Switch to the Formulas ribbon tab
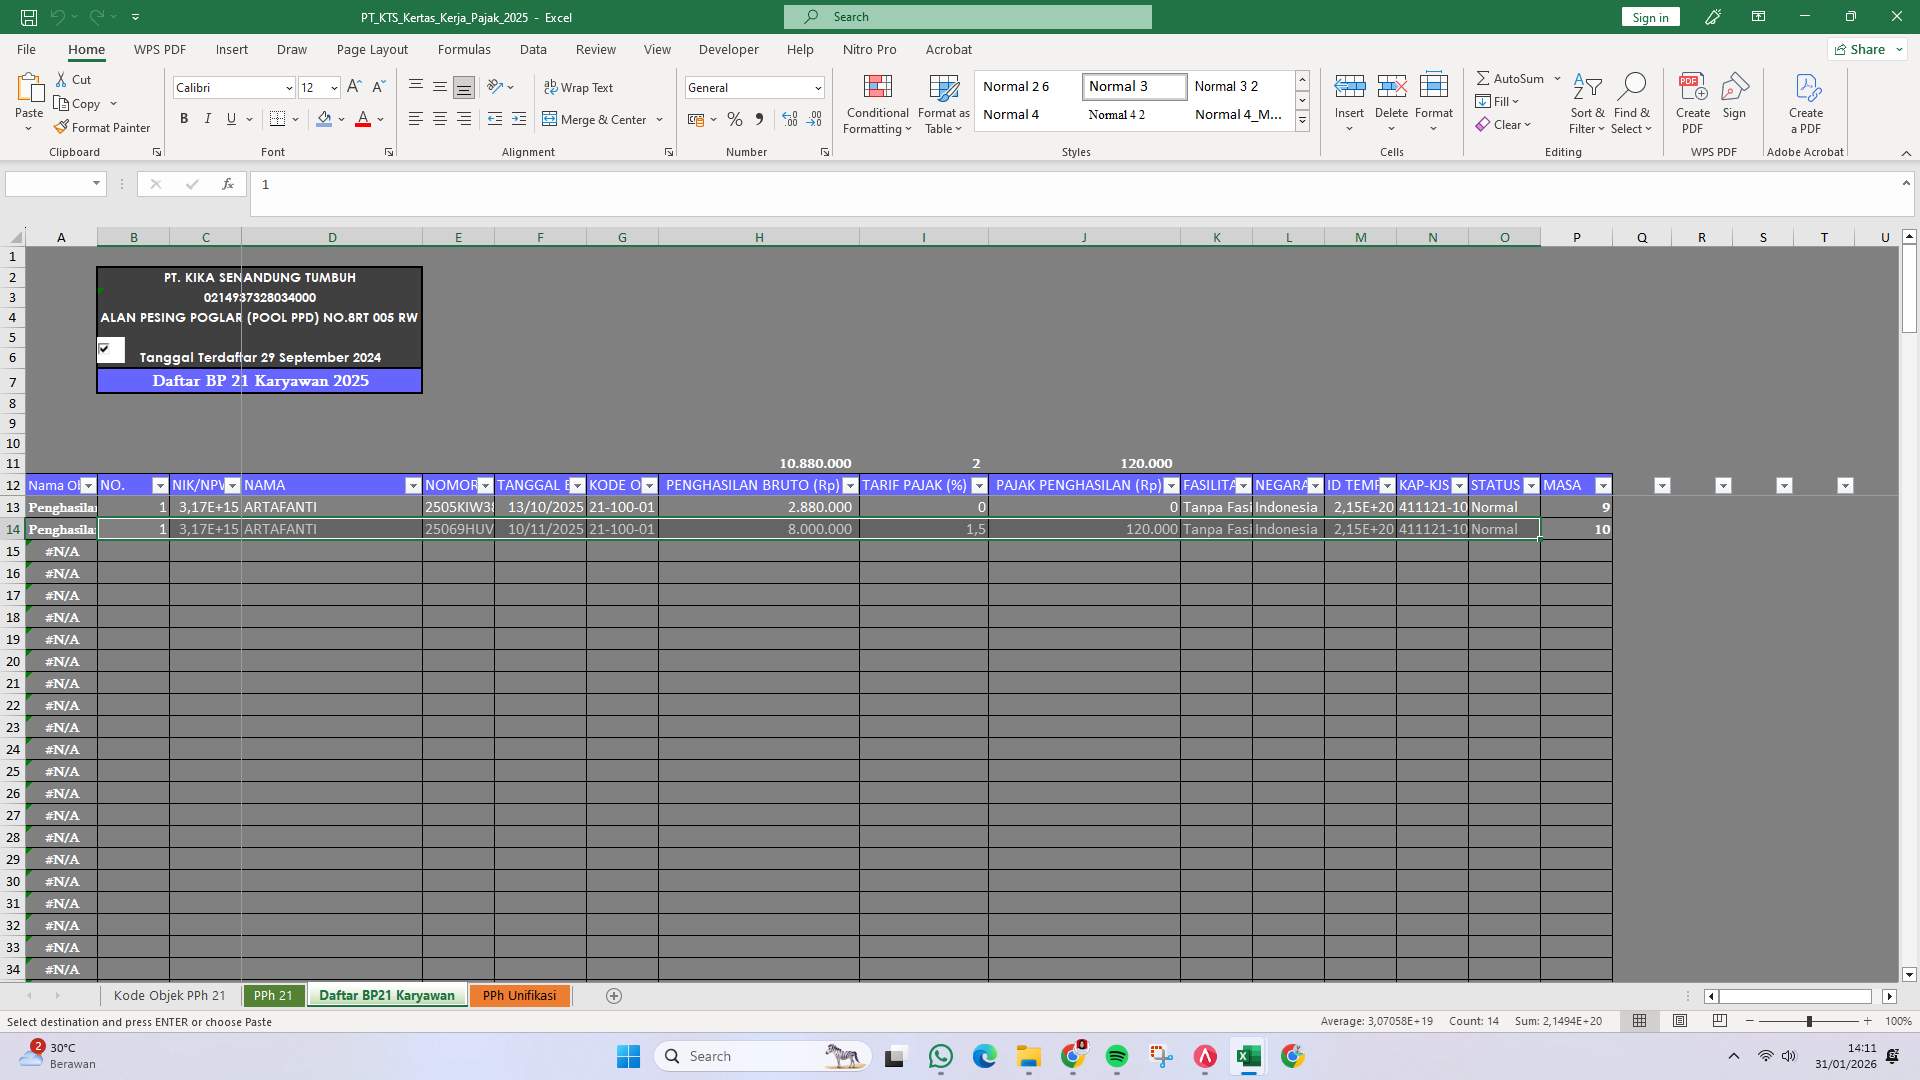The height and width of the screenshot is (1080, 1920). click(465, 49)
